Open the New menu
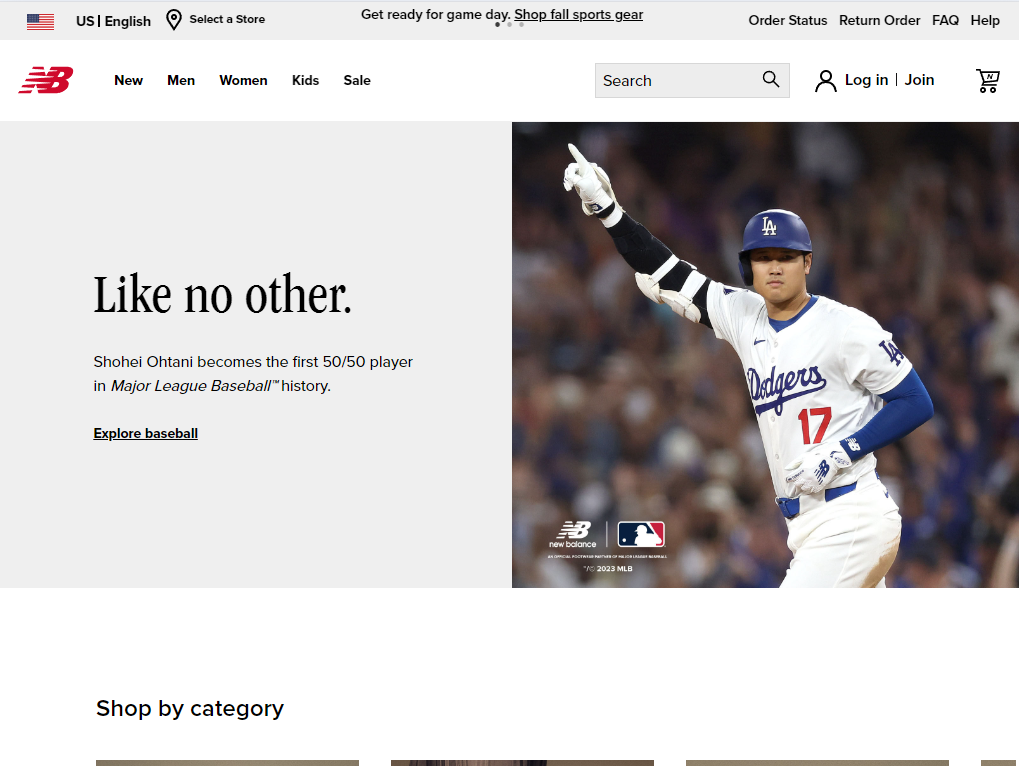The width and height of the screenshot is (1019, 766). (128, 81)
